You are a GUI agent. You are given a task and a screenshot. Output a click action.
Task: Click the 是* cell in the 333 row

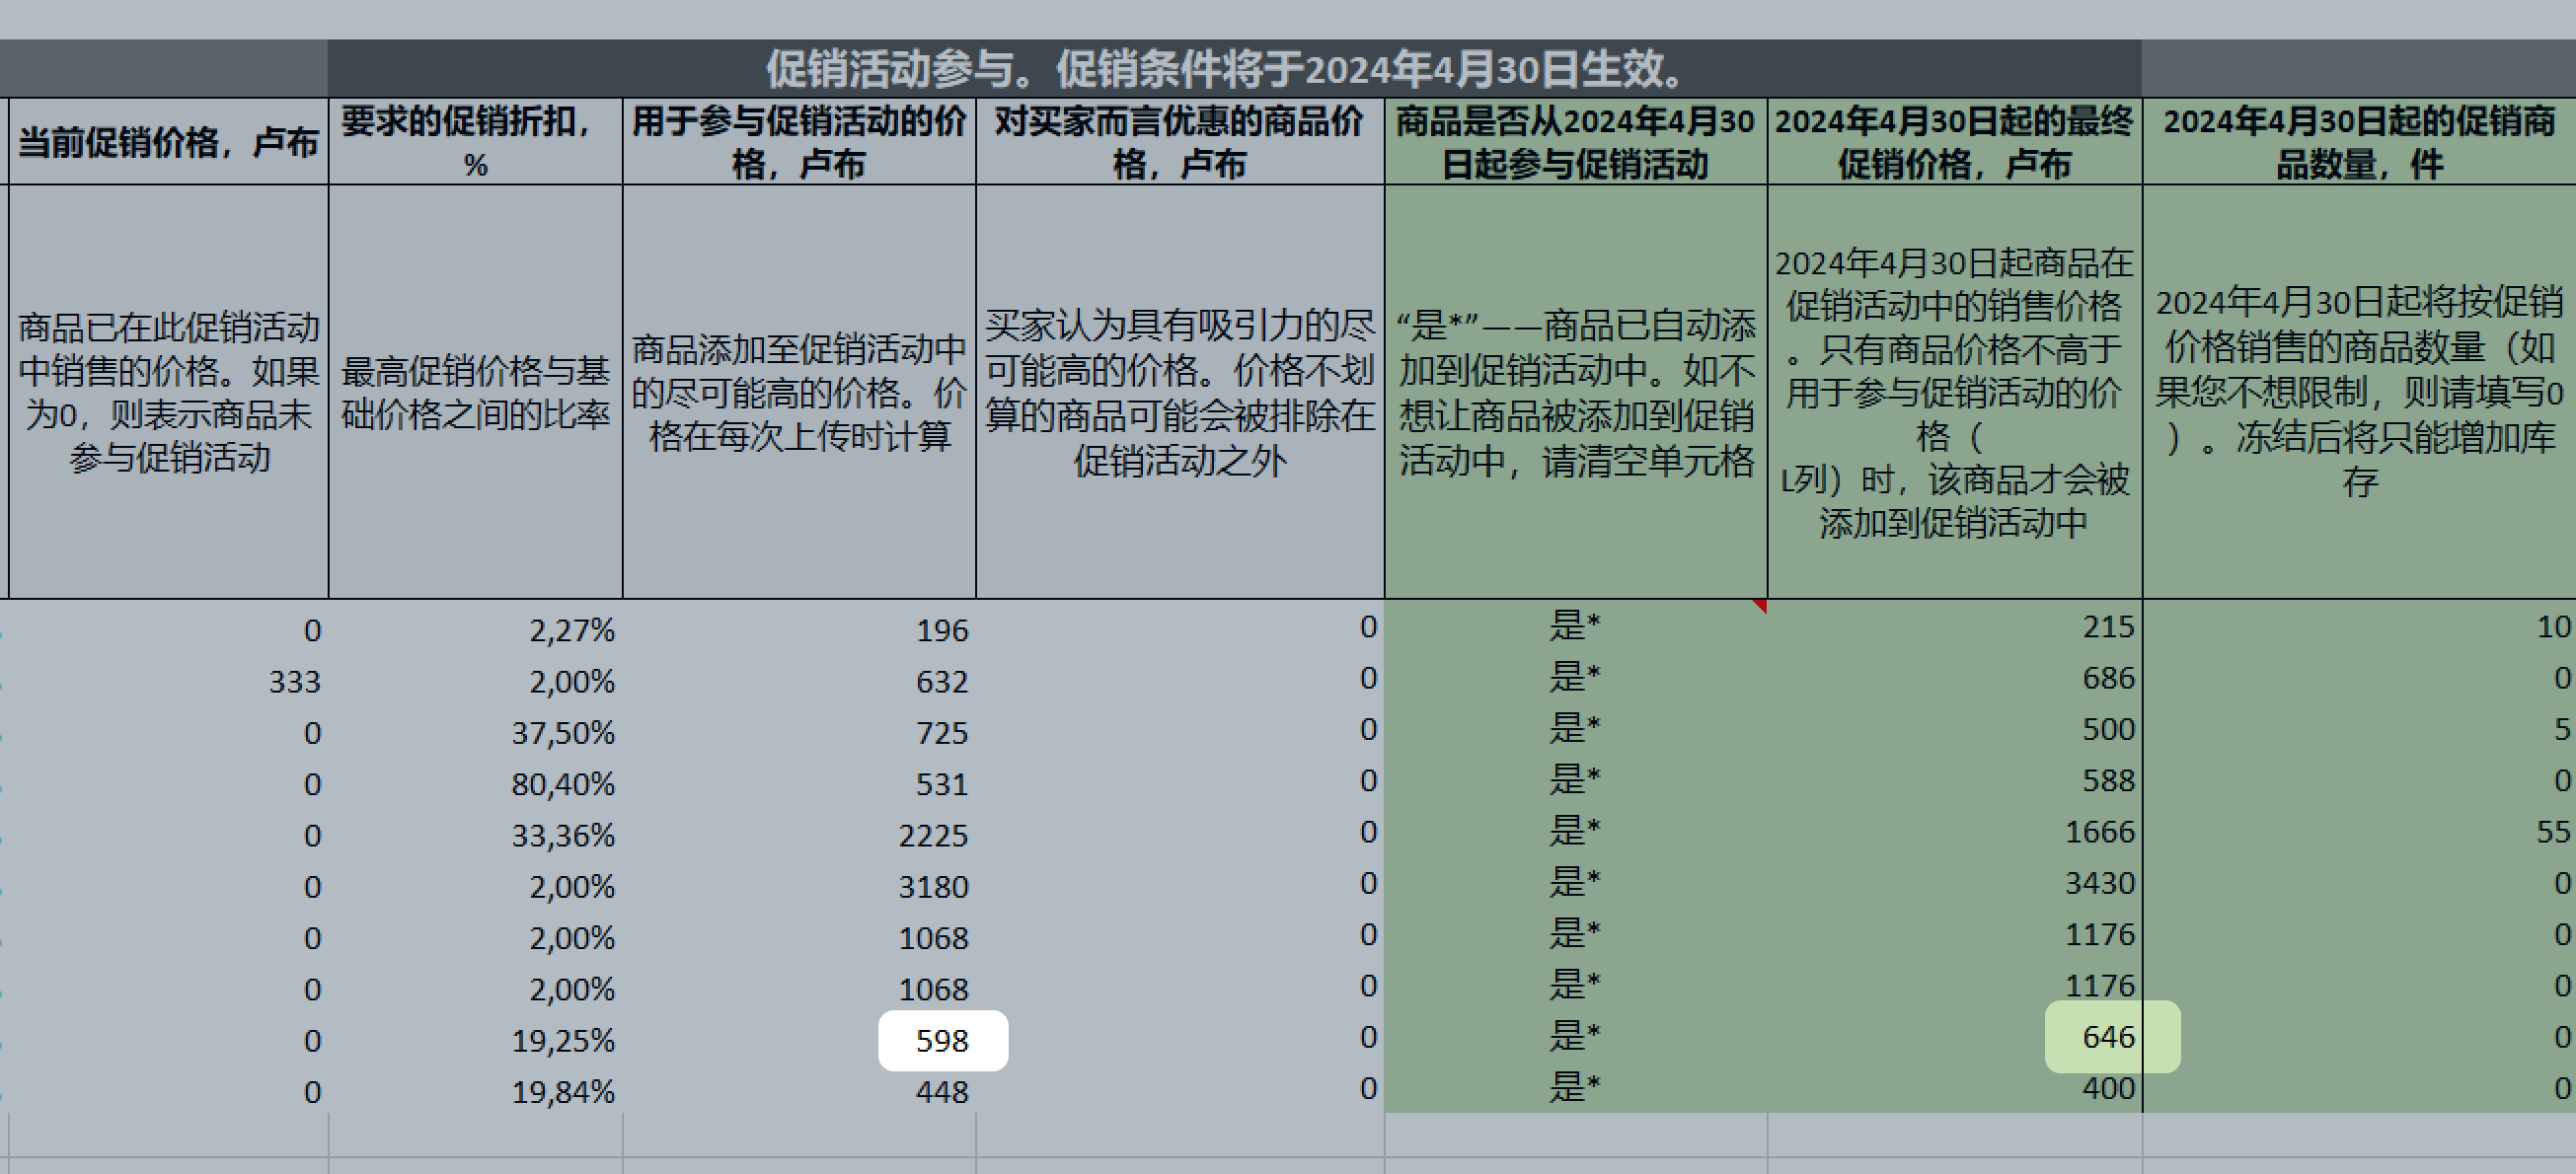click(x=1576, y=678)
